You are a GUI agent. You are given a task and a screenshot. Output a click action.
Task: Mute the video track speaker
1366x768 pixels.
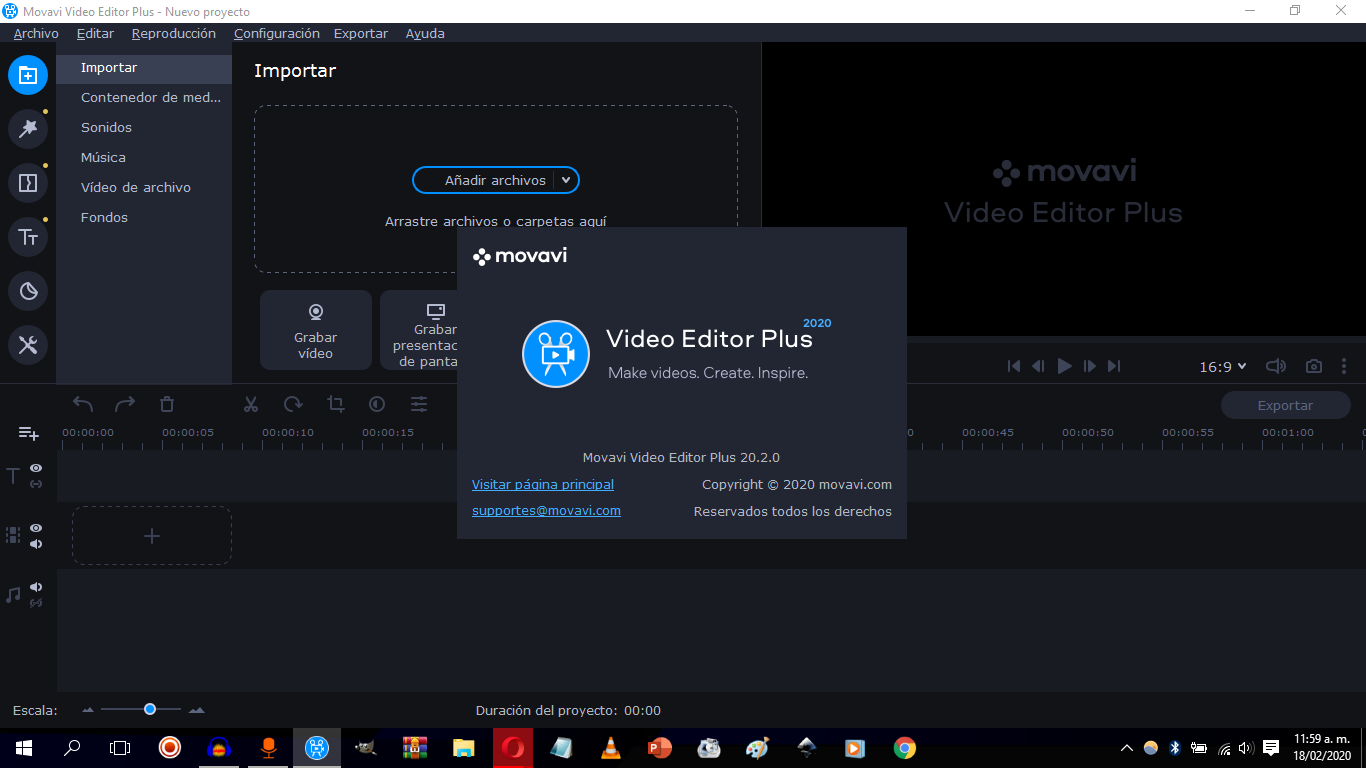(36, 544)
